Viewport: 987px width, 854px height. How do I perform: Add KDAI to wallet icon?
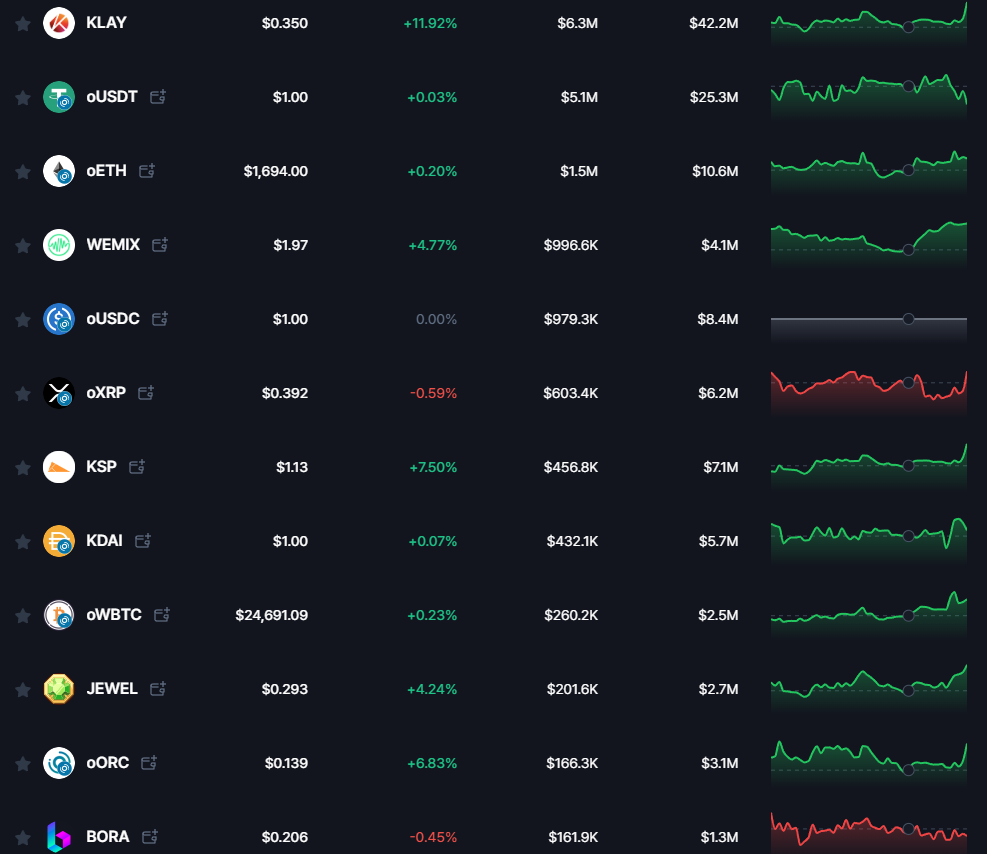click(143, 540)
